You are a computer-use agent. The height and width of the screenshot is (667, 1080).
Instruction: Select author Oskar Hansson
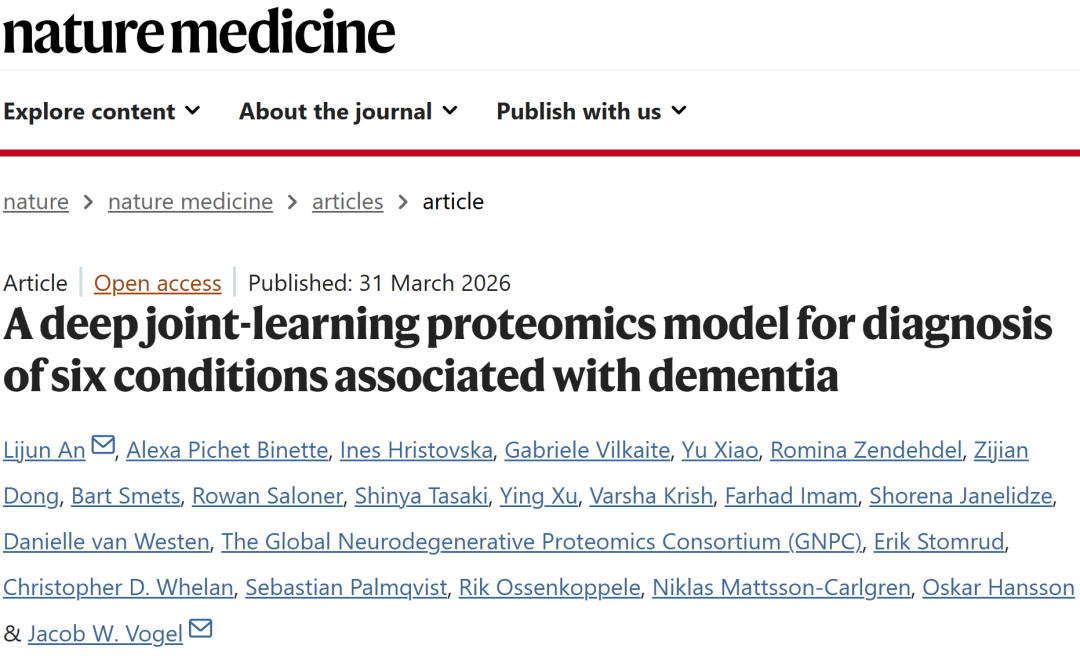998,588
